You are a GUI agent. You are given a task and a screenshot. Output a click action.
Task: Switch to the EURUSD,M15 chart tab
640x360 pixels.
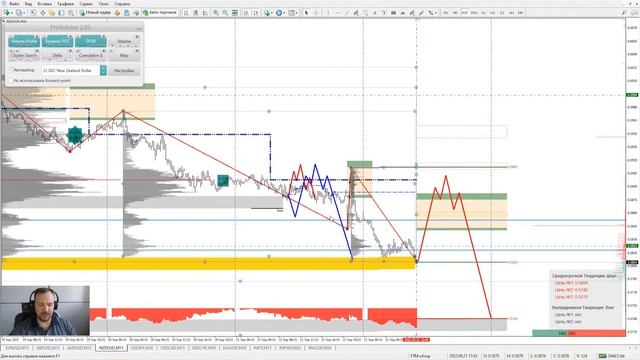pyautogui.click(x=17, y=348)
